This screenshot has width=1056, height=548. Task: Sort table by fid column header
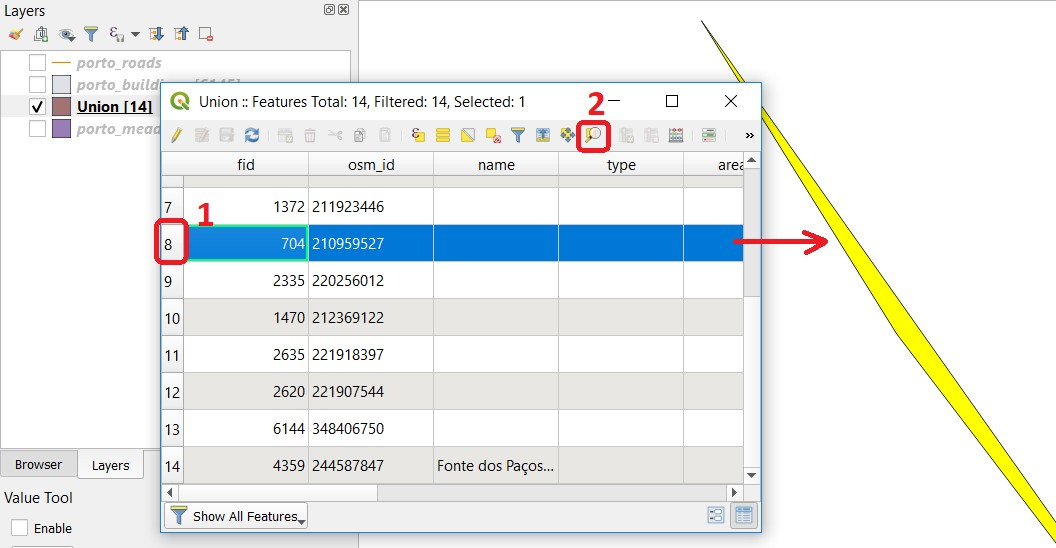tap(246, 164)
